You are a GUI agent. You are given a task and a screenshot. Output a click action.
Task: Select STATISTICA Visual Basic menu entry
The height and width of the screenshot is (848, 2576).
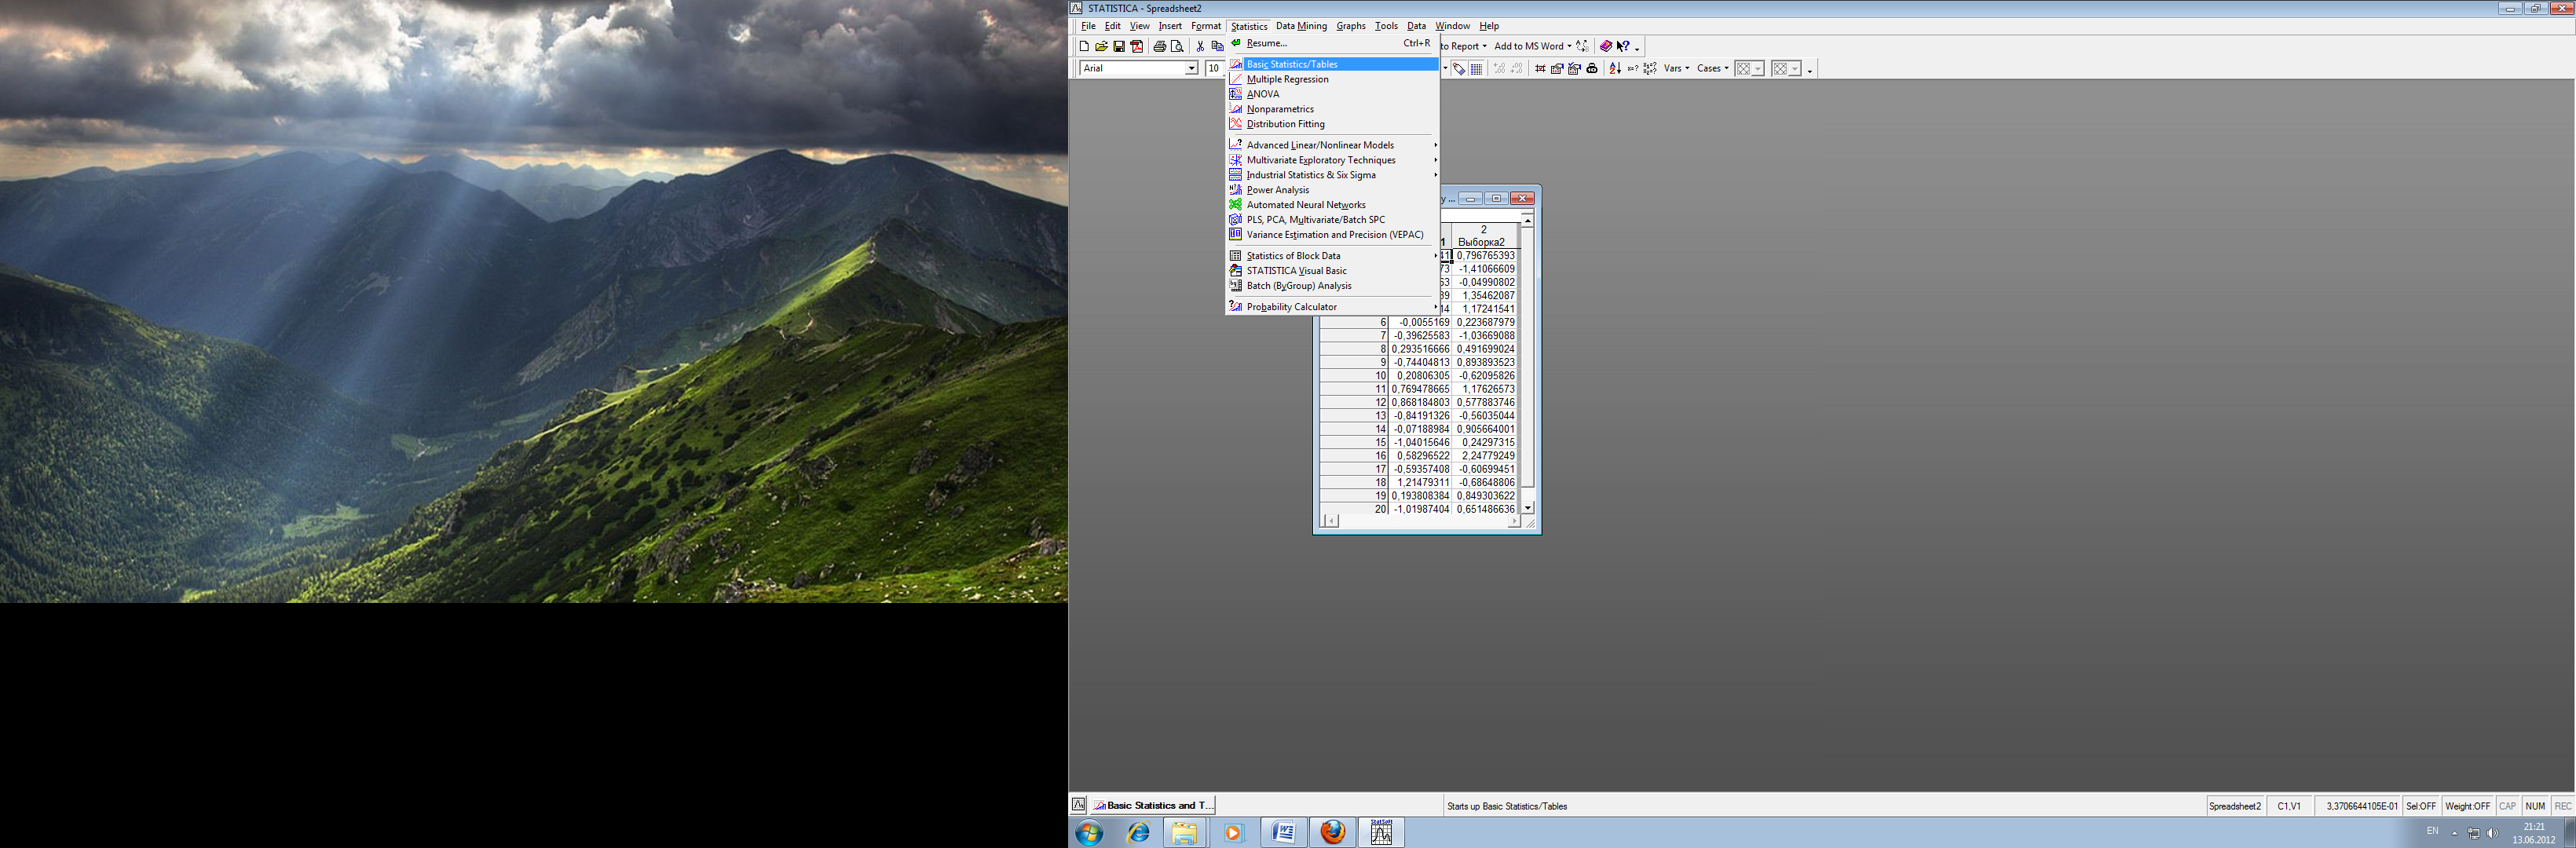point(1333,271)
